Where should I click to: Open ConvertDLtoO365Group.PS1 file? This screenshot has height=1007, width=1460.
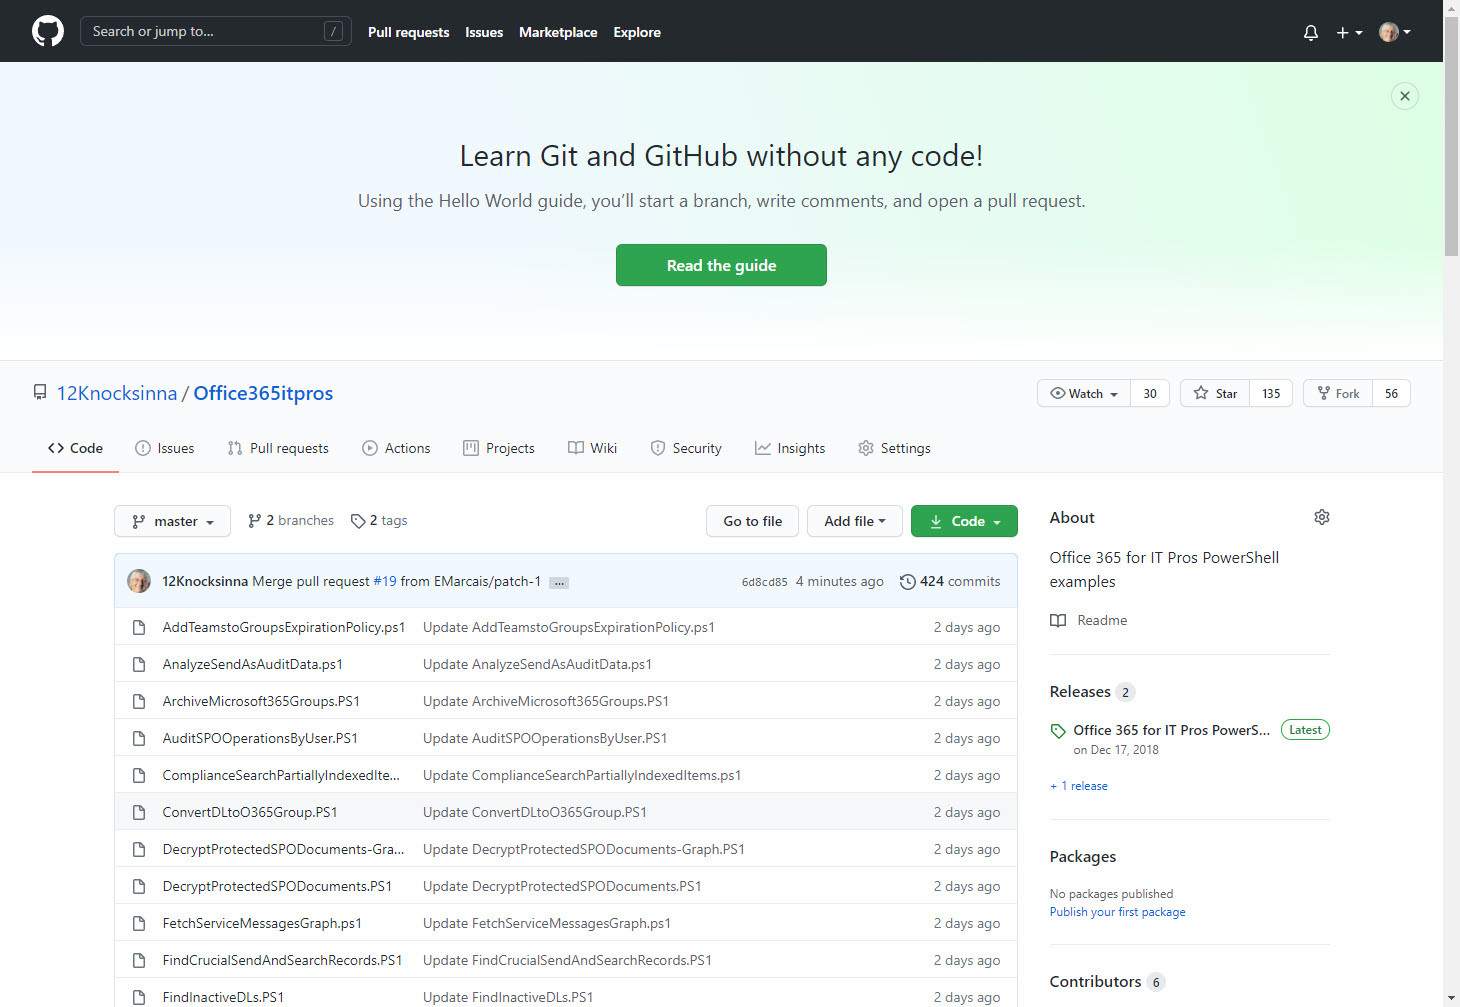point(250,812)
